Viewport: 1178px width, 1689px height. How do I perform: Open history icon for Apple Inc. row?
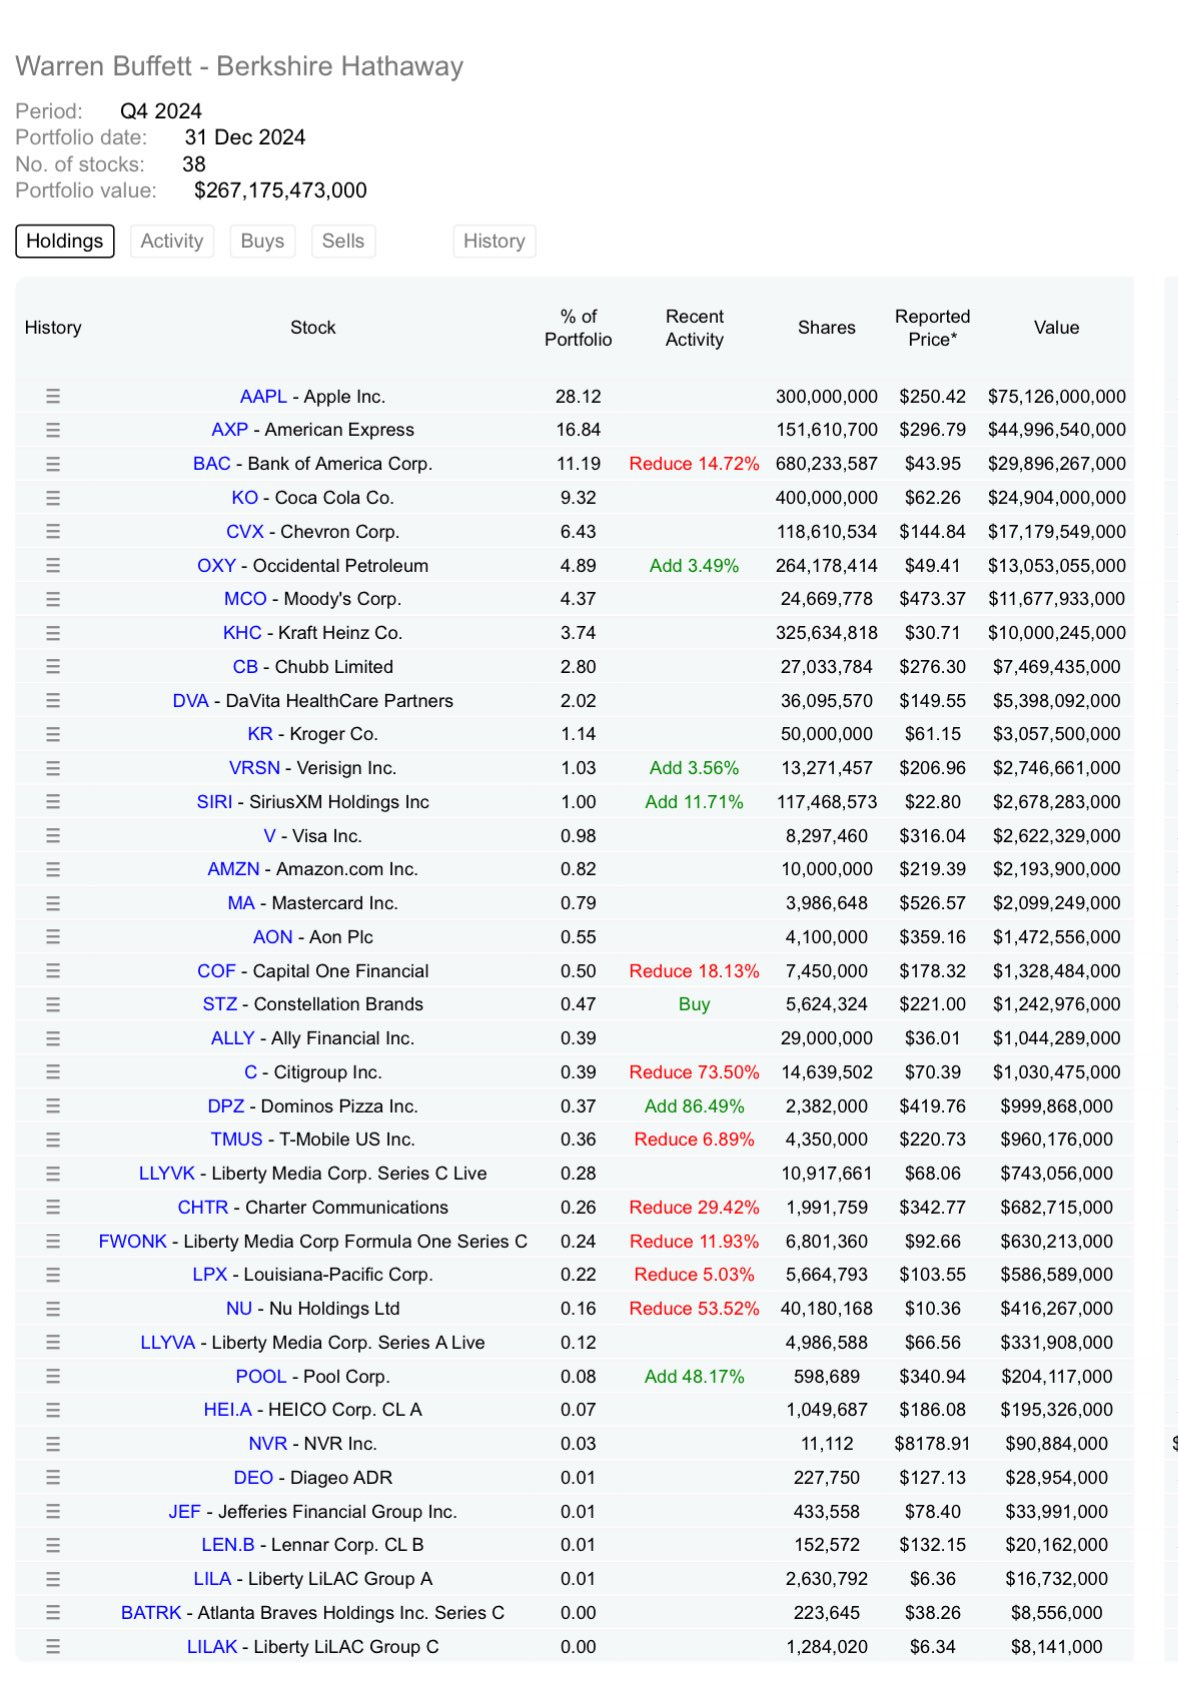coord(53,396)
